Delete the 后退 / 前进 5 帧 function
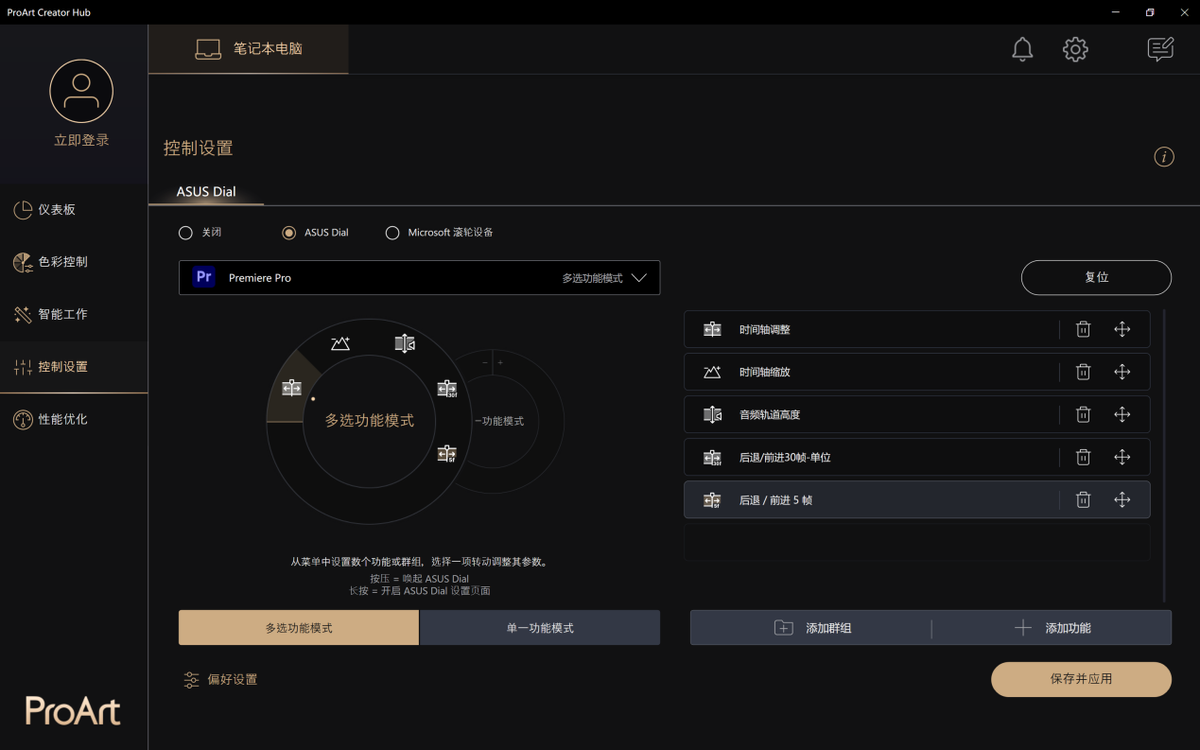Viewport: 1200px width, 750px height. point(1083,500)
